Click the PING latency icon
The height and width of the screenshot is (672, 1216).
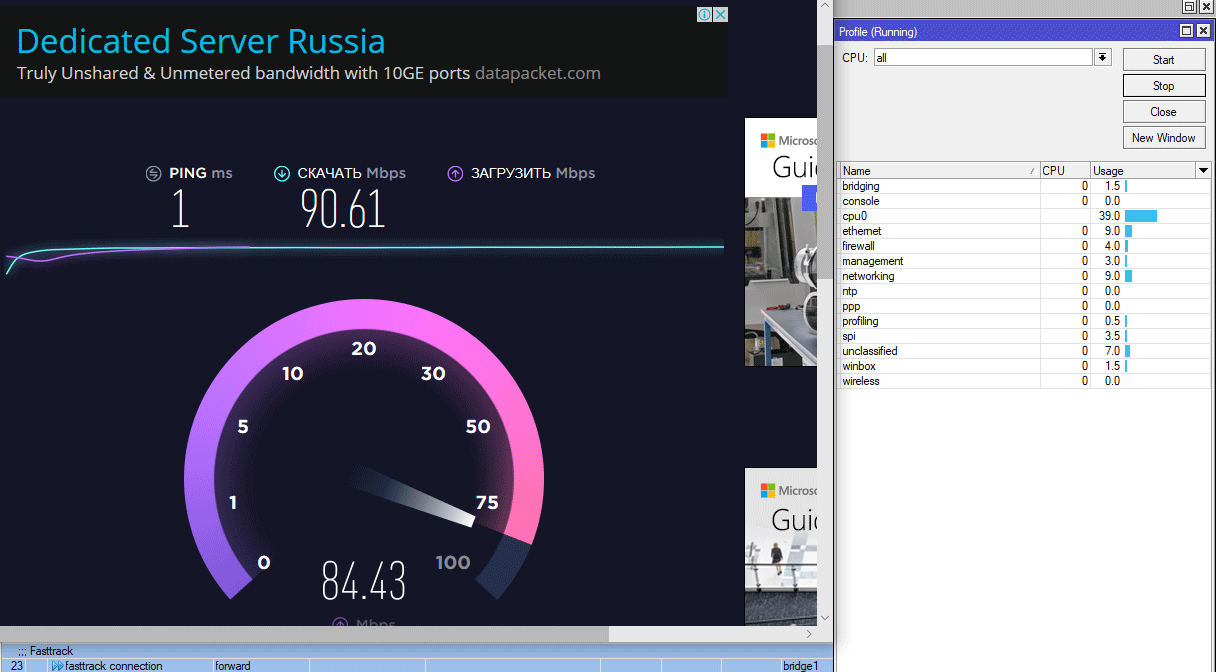click(153, 173)
